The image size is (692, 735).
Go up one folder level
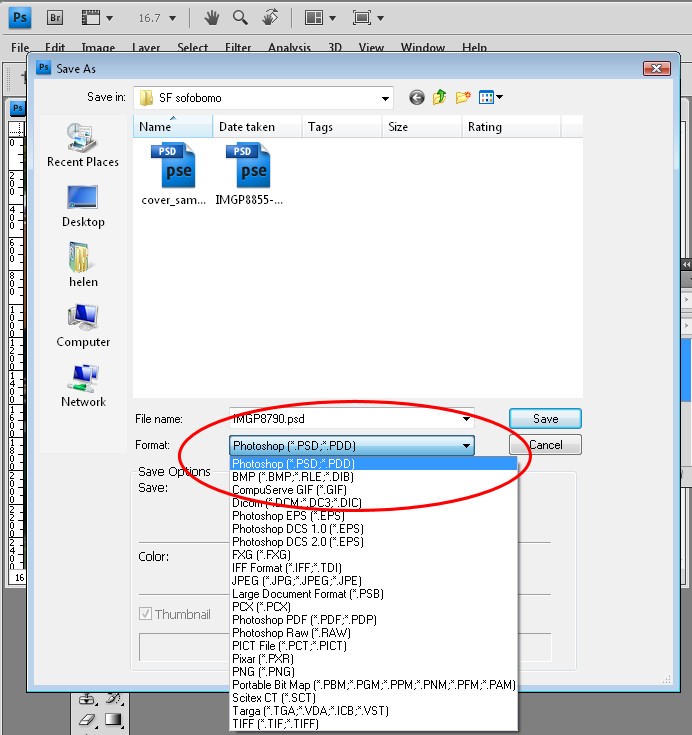click(x=440, y=97)
